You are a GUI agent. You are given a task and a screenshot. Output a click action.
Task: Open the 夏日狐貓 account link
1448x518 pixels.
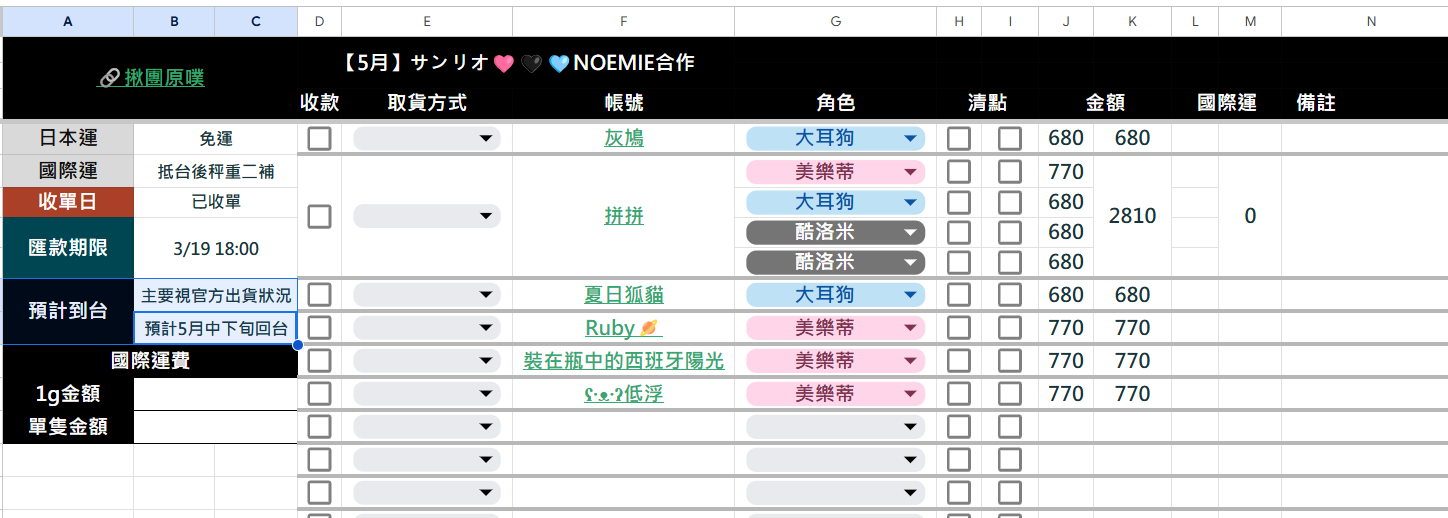pyautogui.click(x=624, y=295)
